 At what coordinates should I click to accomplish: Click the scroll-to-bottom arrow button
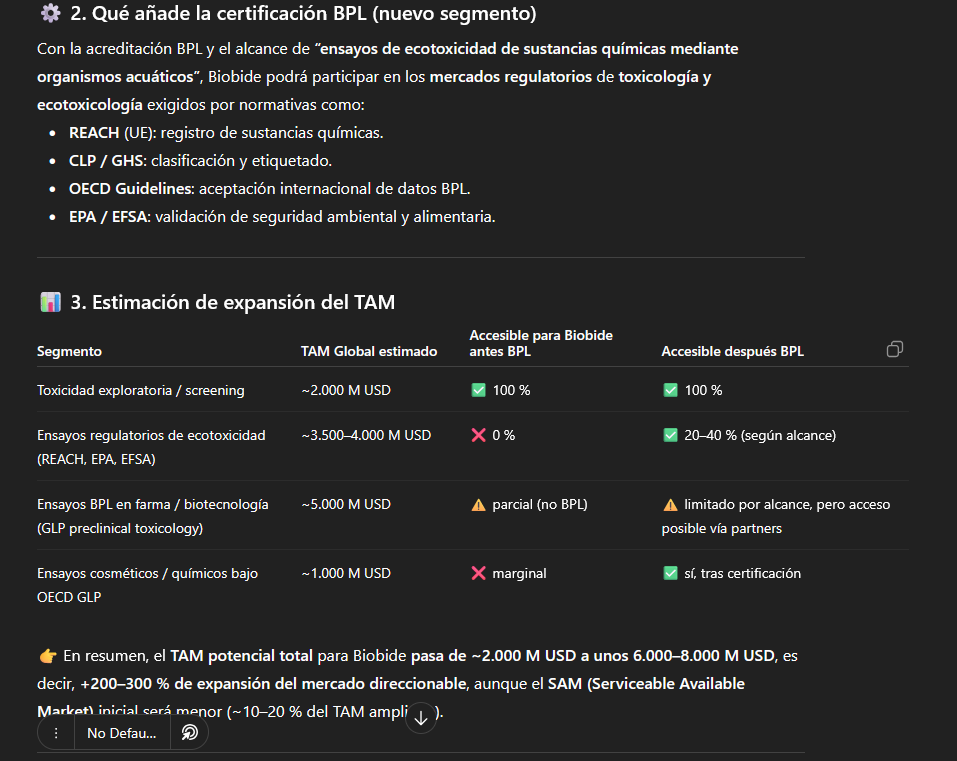pos(421,717)
